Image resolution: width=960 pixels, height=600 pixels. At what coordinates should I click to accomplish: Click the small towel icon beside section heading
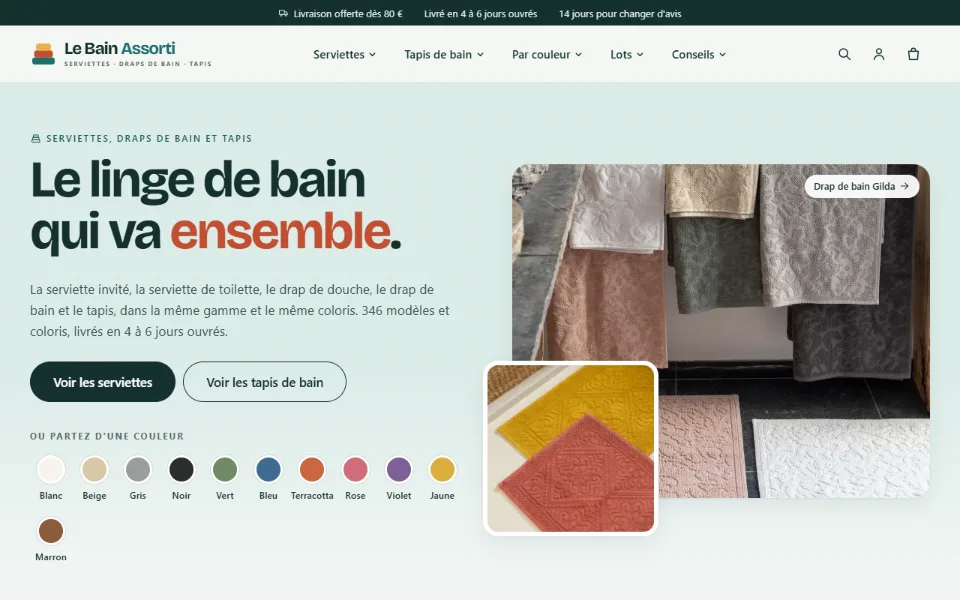36,138
